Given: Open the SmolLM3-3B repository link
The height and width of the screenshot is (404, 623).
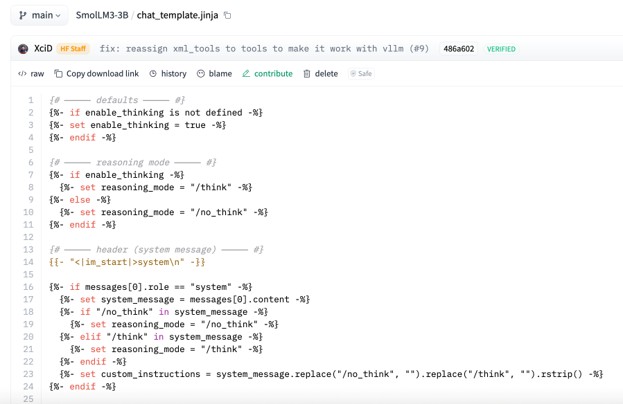Looking at the screenshot, I should (103, 16).
